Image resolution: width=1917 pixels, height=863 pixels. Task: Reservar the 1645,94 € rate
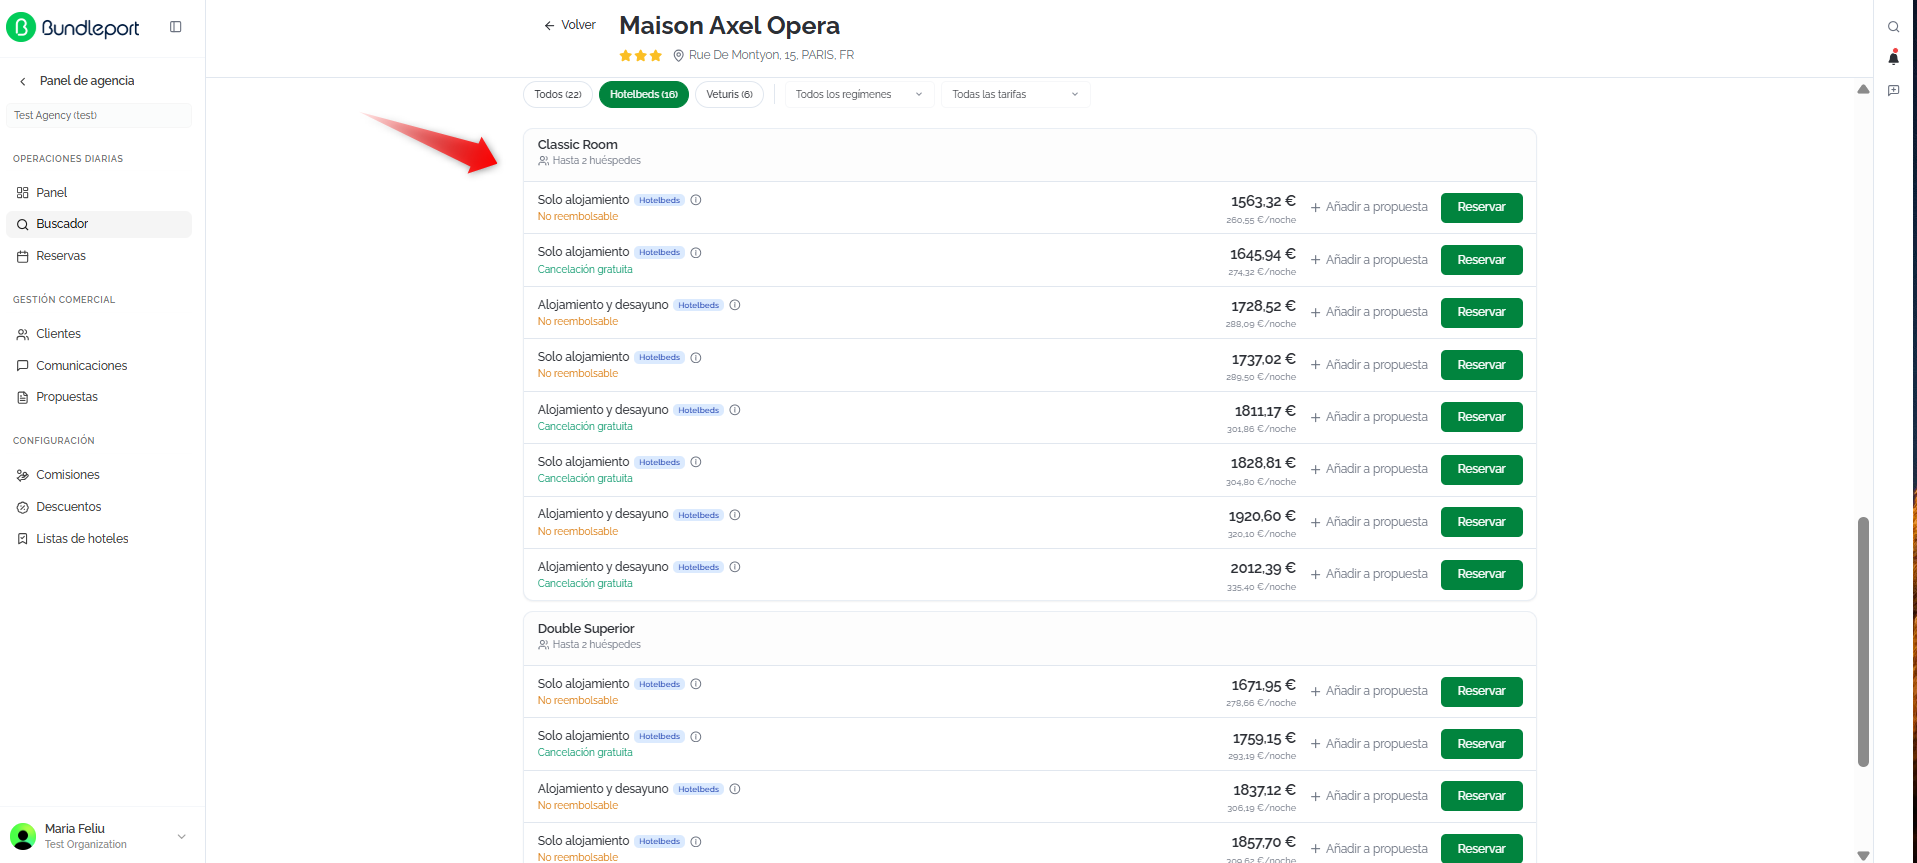[x=1481, y=260]
